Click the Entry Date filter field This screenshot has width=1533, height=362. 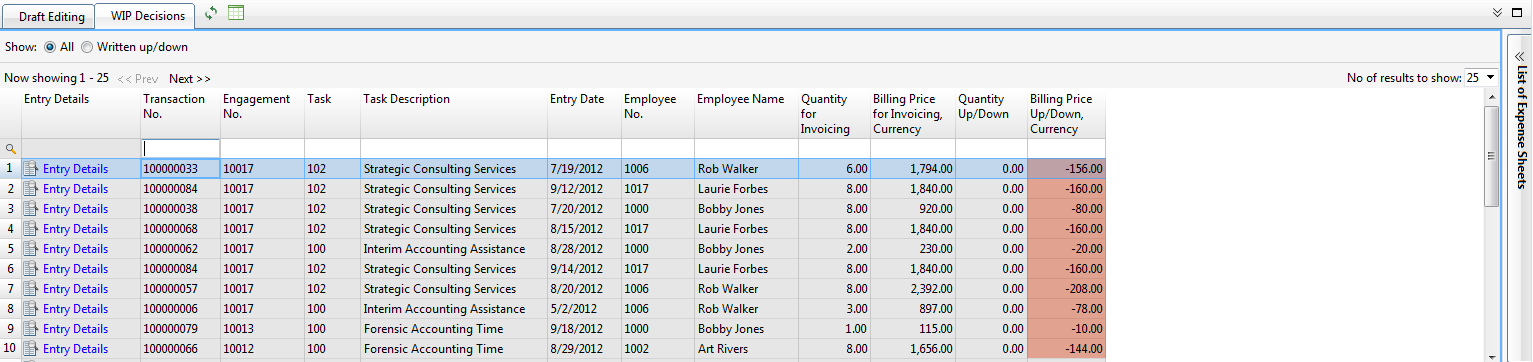pos(584,148)
